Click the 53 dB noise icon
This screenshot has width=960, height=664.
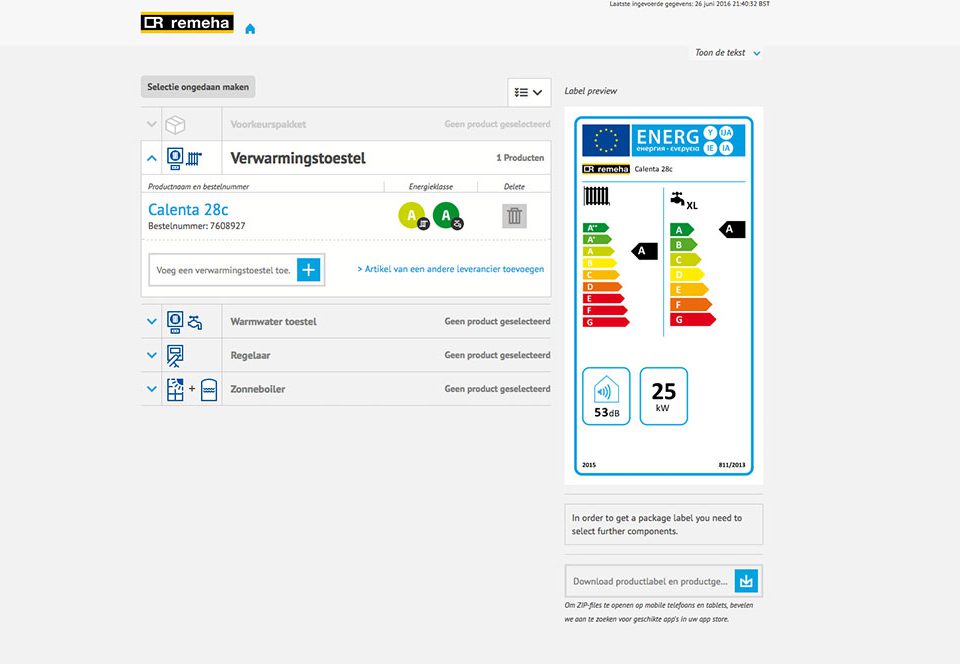pyautogui.click(x=606, y=396)
